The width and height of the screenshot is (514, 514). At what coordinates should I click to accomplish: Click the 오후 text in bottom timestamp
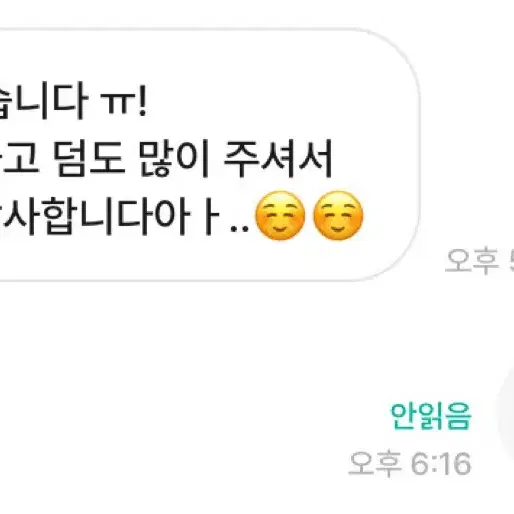(x=374, y=463)
